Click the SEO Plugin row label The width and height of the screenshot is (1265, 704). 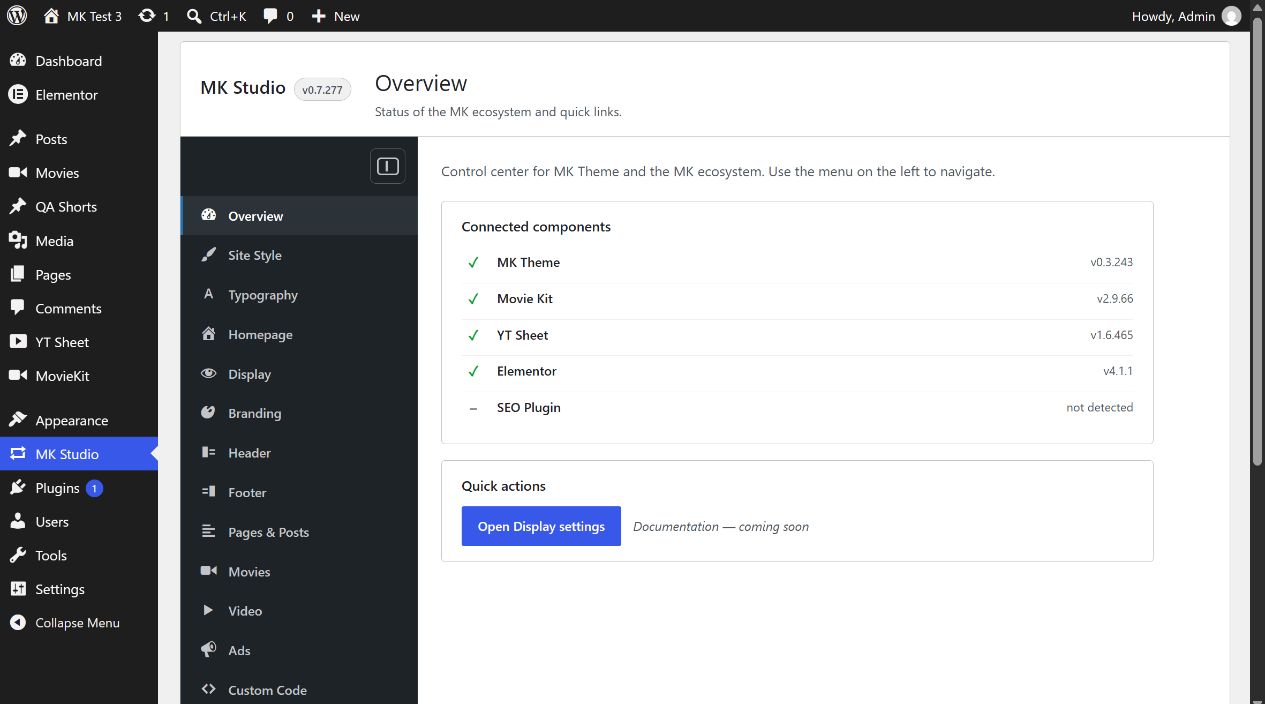click(529, 408)
